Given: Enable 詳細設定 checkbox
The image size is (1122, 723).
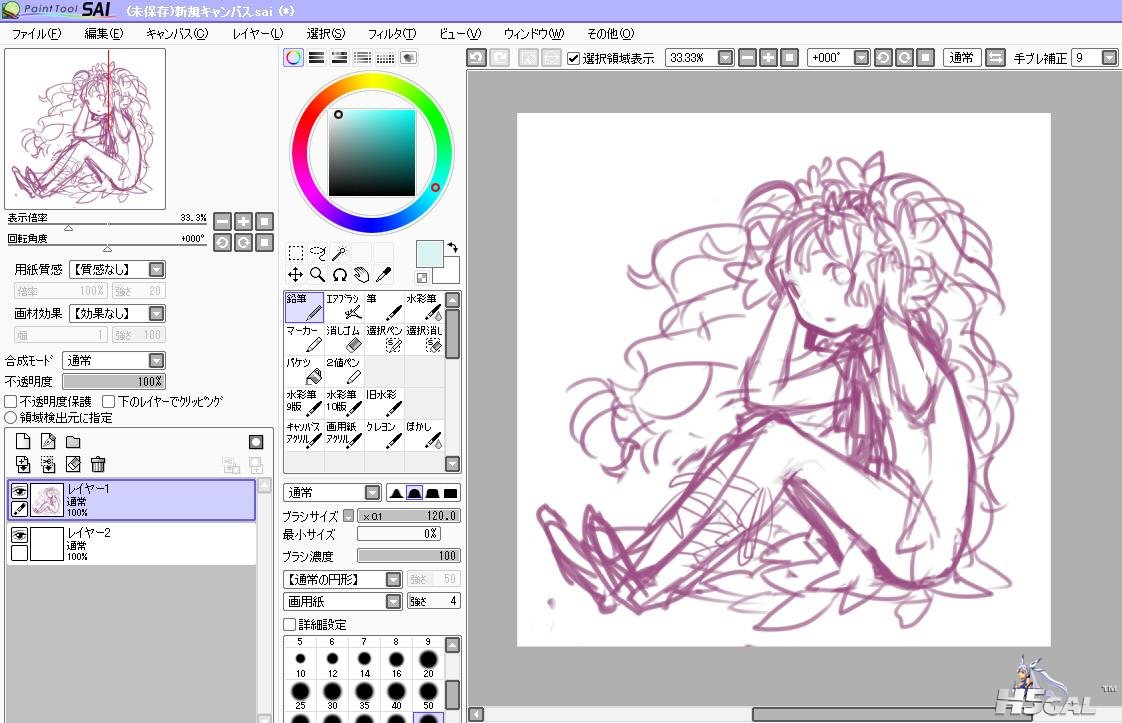Looking at the screenshot, I should [x=290, y=624].
